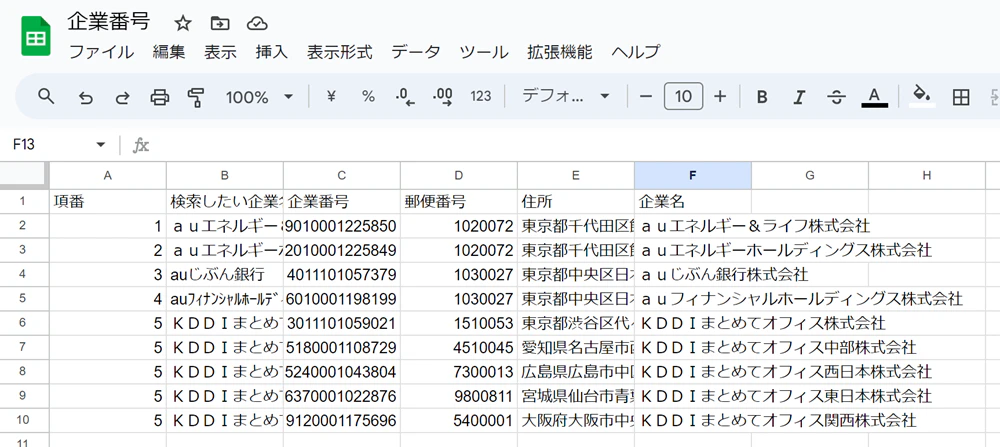Click cell ＫＤＤＩまとめてオフィス関西株式会社

pos(693,420)
